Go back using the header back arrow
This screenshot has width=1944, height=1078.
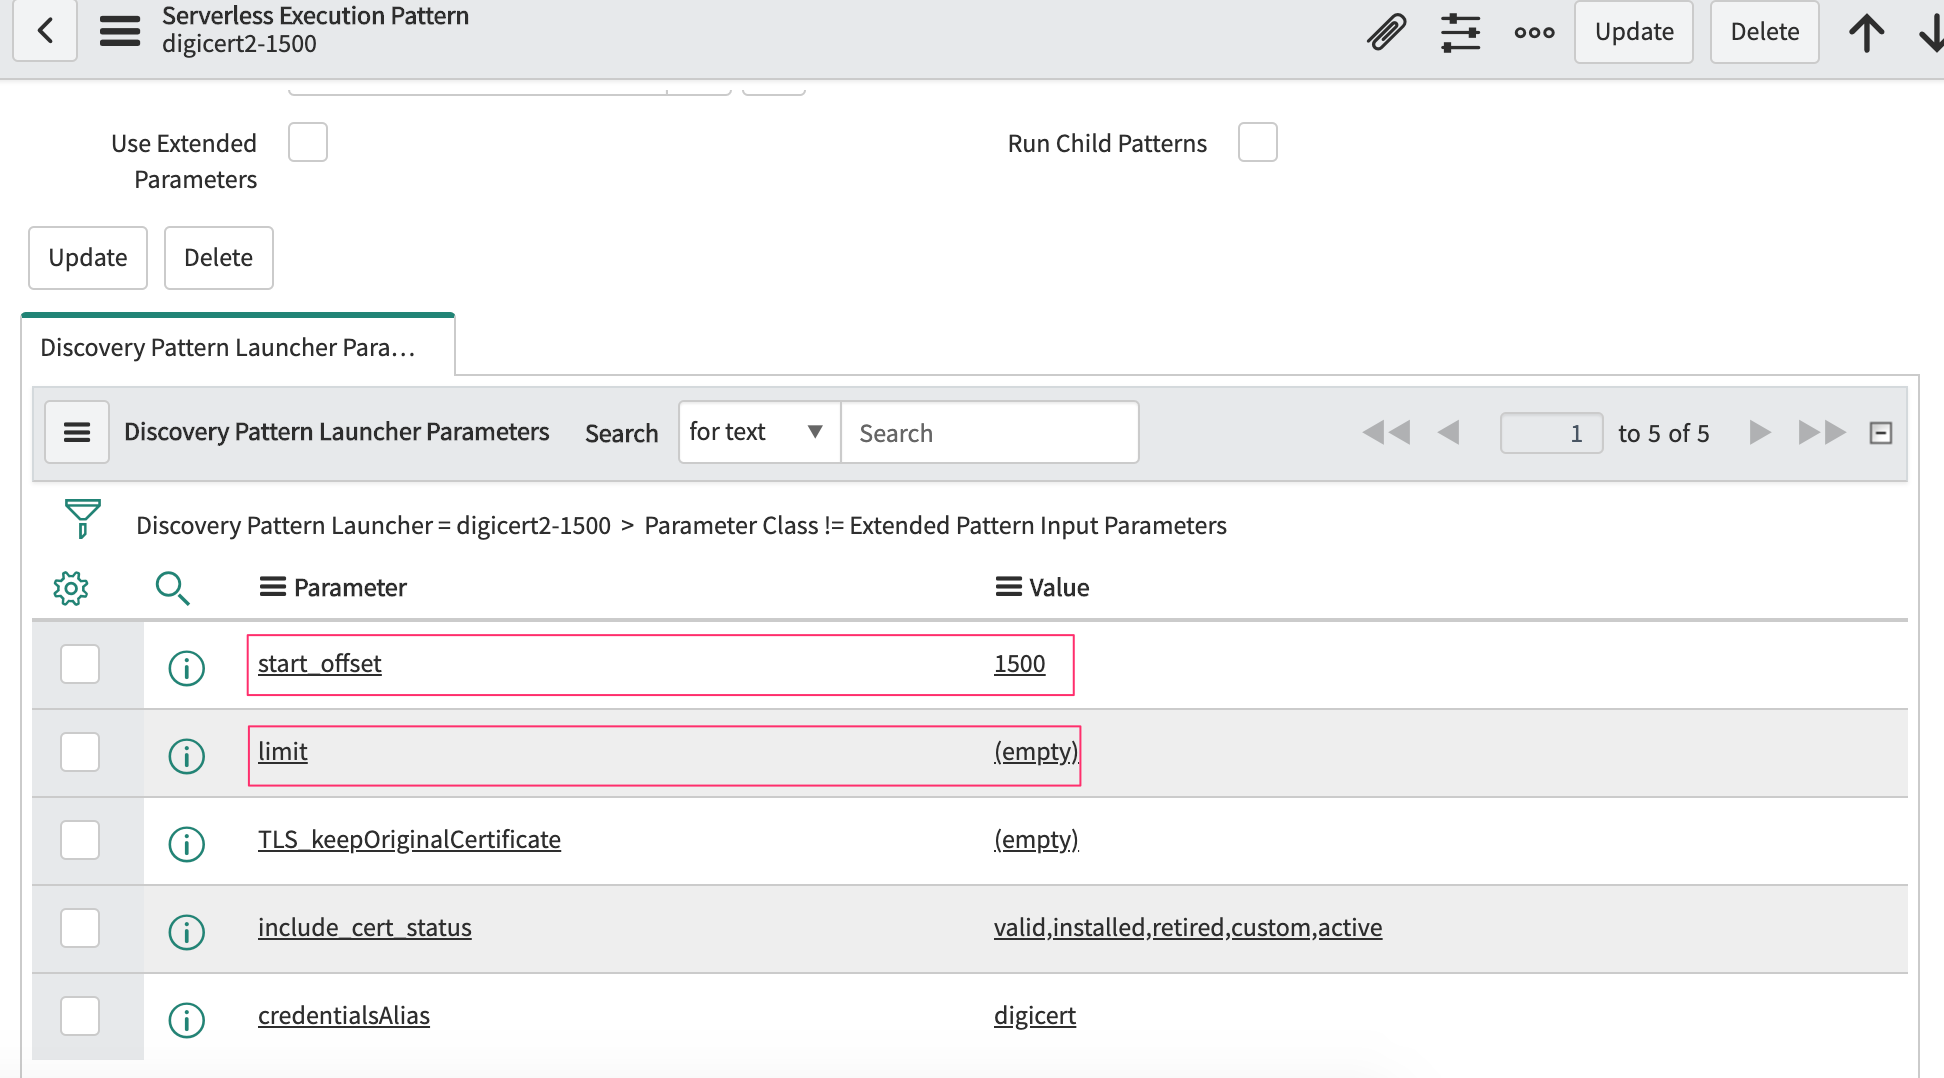[x=45, y=31]
